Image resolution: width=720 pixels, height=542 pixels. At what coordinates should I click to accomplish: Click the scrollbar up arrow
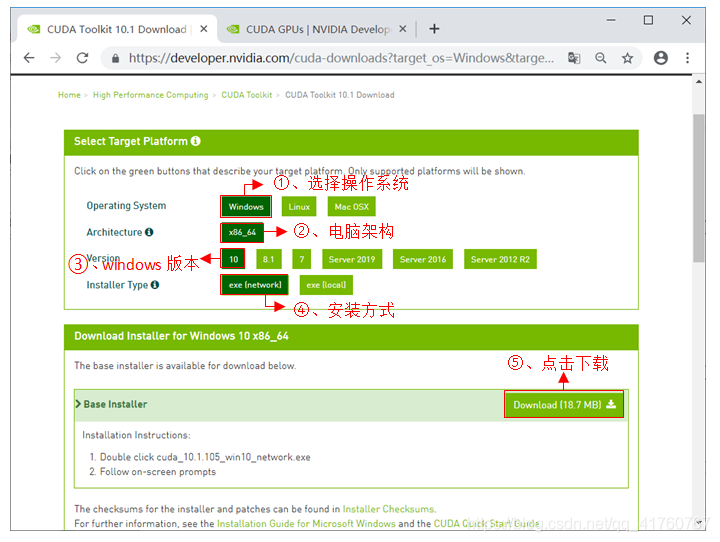(x=699, y=82)
